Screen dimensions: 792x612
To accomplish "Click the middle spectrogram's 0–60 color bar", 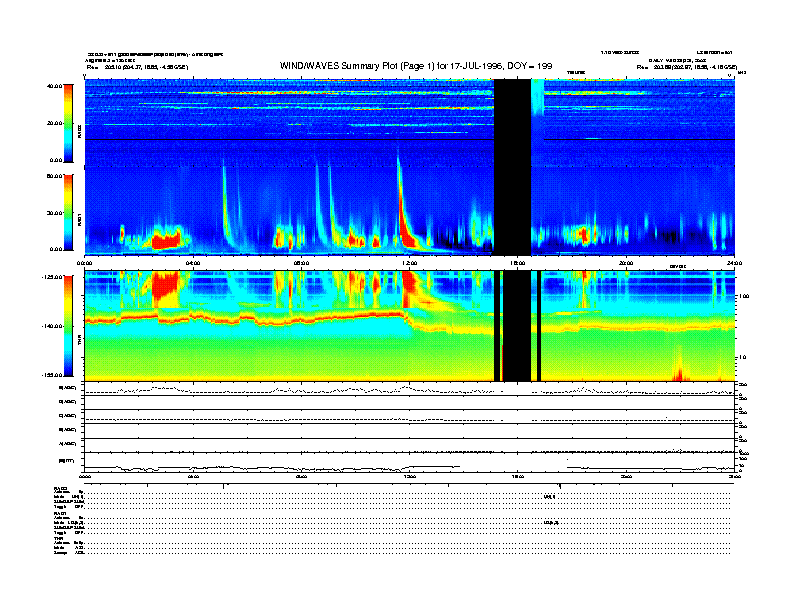I will (68, 213).
